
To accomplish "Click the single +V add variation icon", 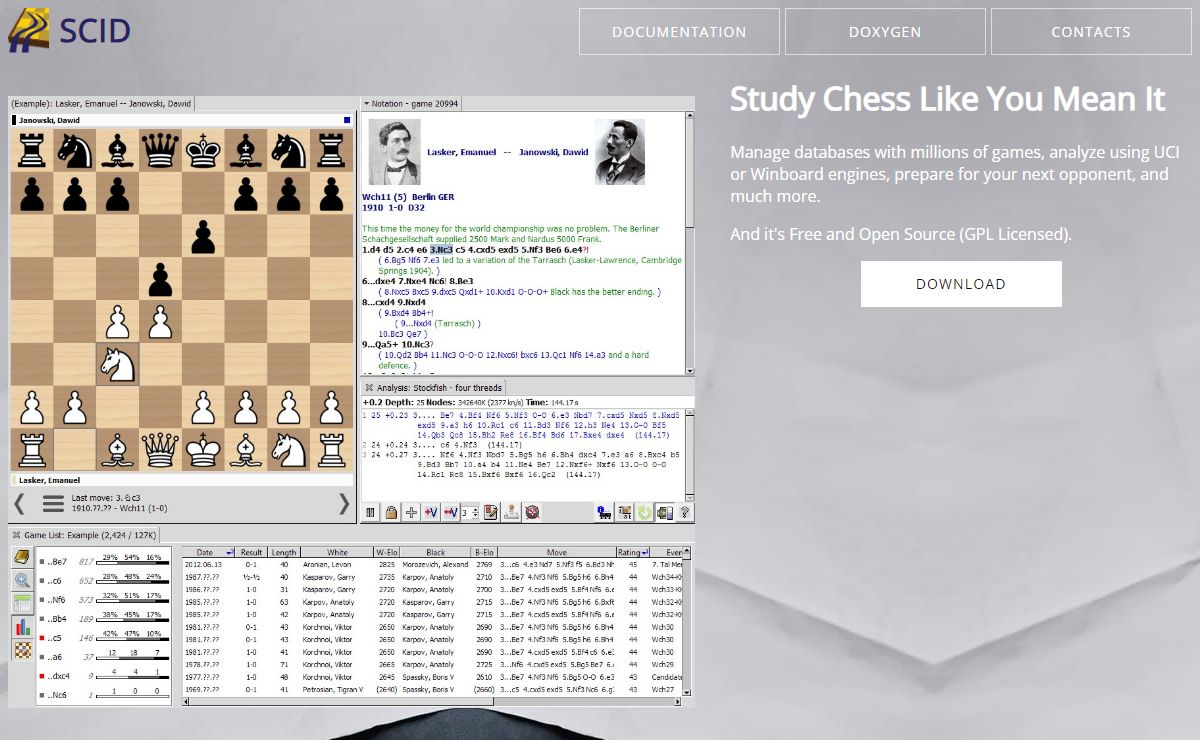I will pyautogui.click(x=431, y=512).
